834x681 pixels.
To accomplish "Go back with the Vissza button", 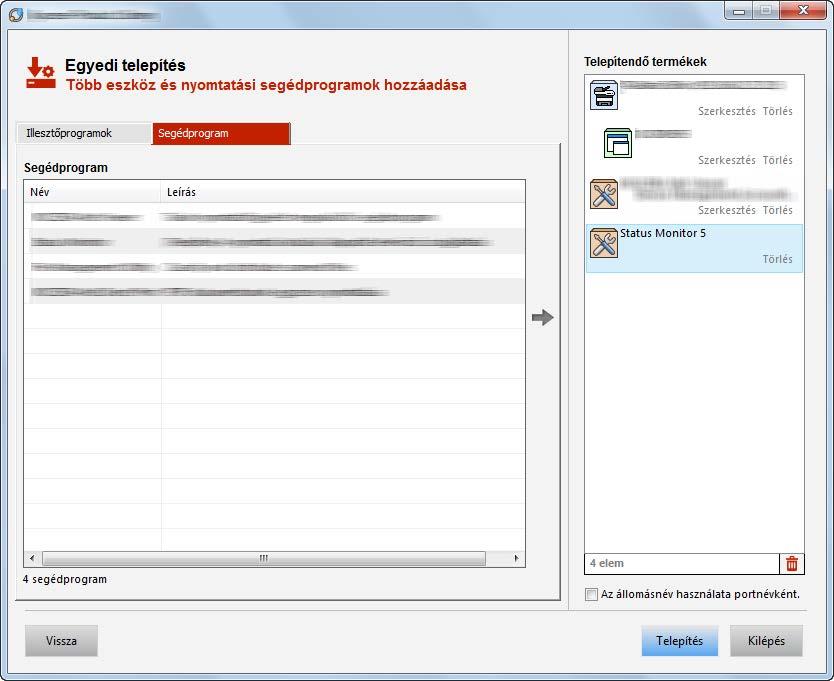I will tap(61, 641).
